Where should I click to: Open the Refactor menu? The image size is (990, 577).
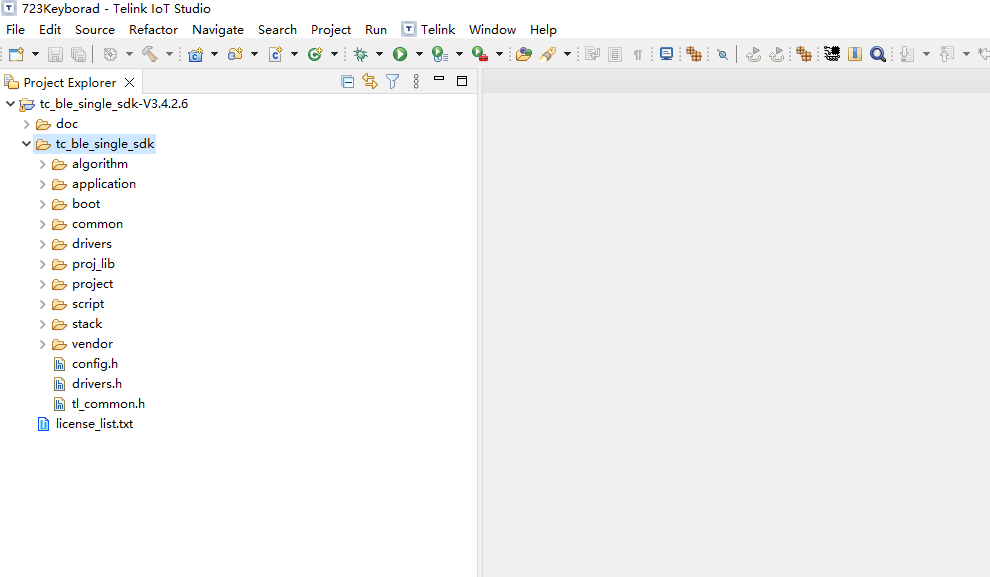[x=153, y=30]
